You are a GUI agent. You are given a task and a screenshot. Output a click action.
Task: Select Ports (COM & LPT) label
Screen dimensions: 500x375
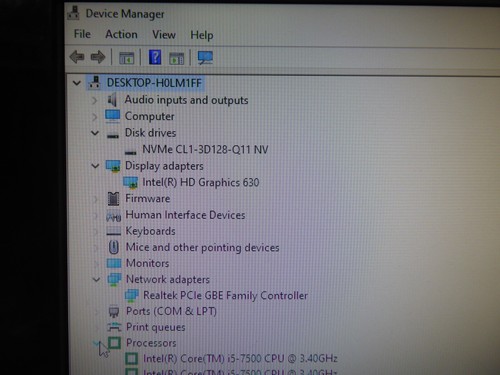[x=171, y=311]
